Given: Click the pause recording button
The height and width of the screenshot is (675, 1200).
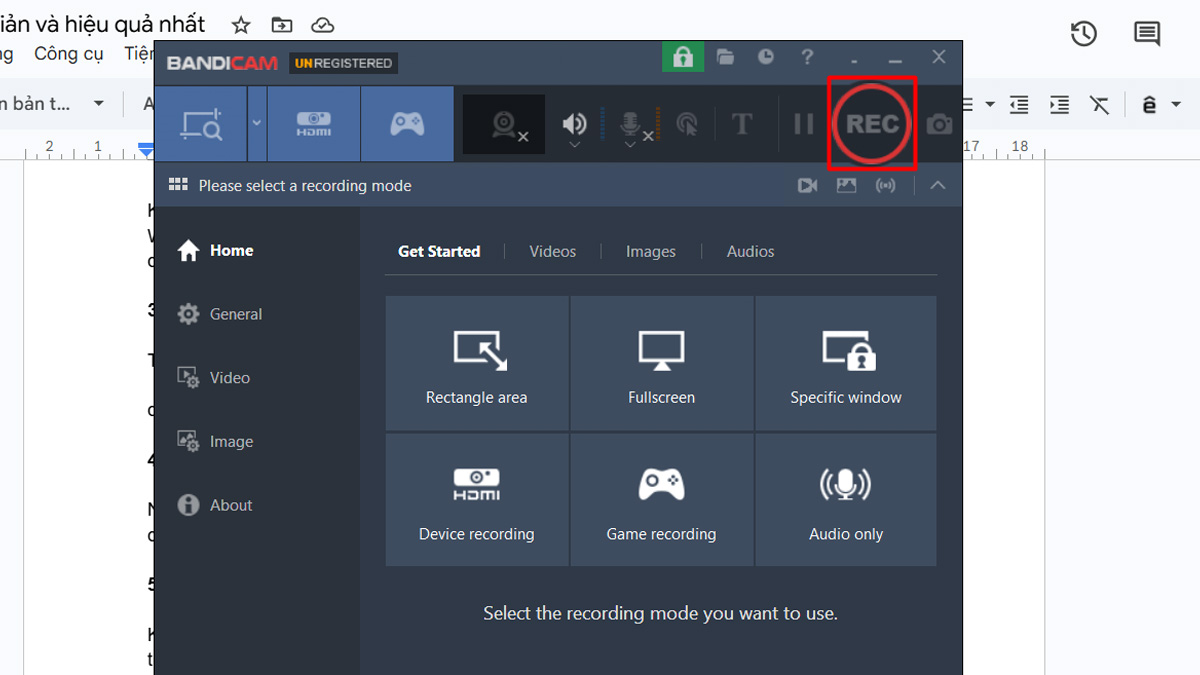Looking at the screenshot, I should [x=804, y=124].
